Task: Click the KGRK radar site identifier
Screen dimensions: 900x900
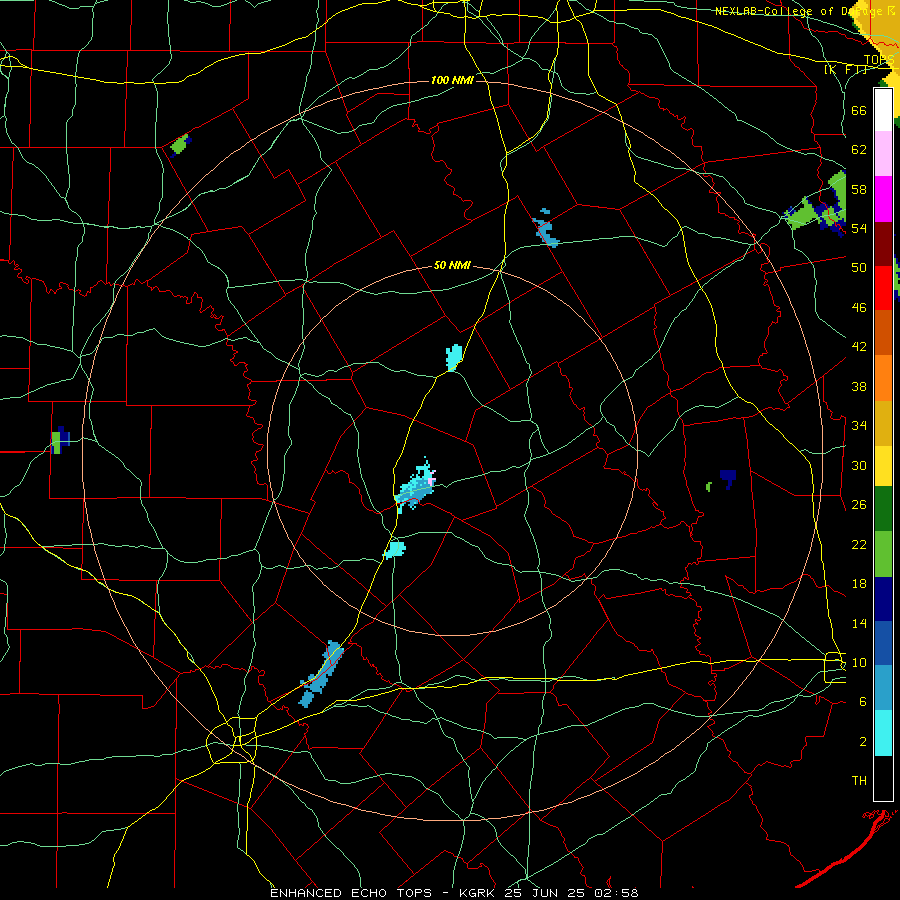Action: [x=479, y=893]
